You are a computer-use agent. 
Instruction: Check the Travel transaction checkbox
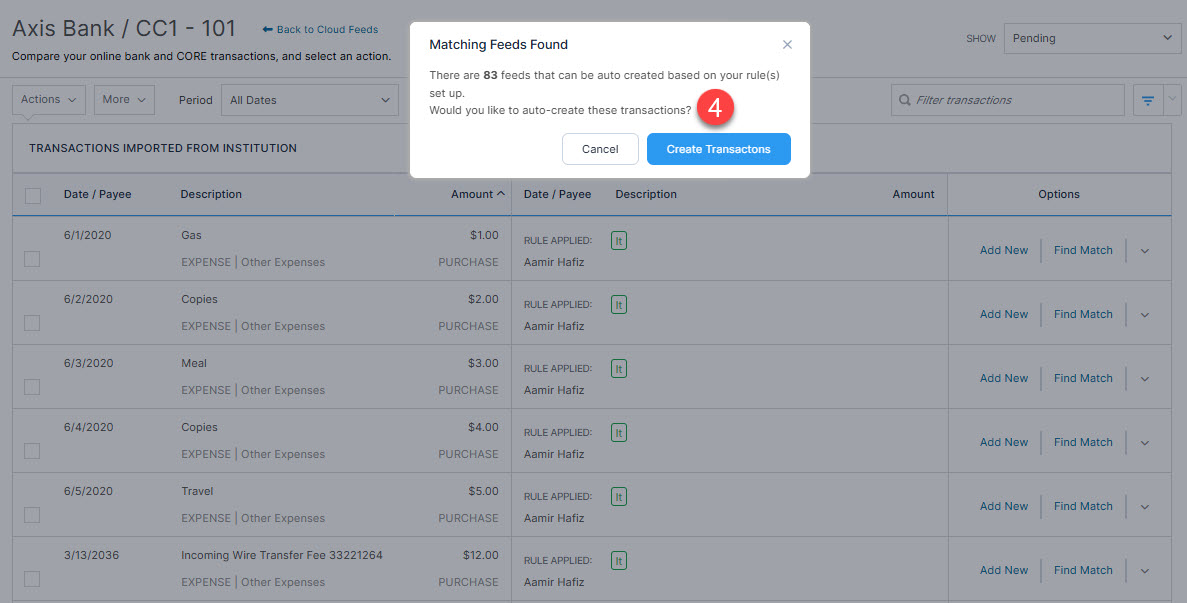click(32, 514)
